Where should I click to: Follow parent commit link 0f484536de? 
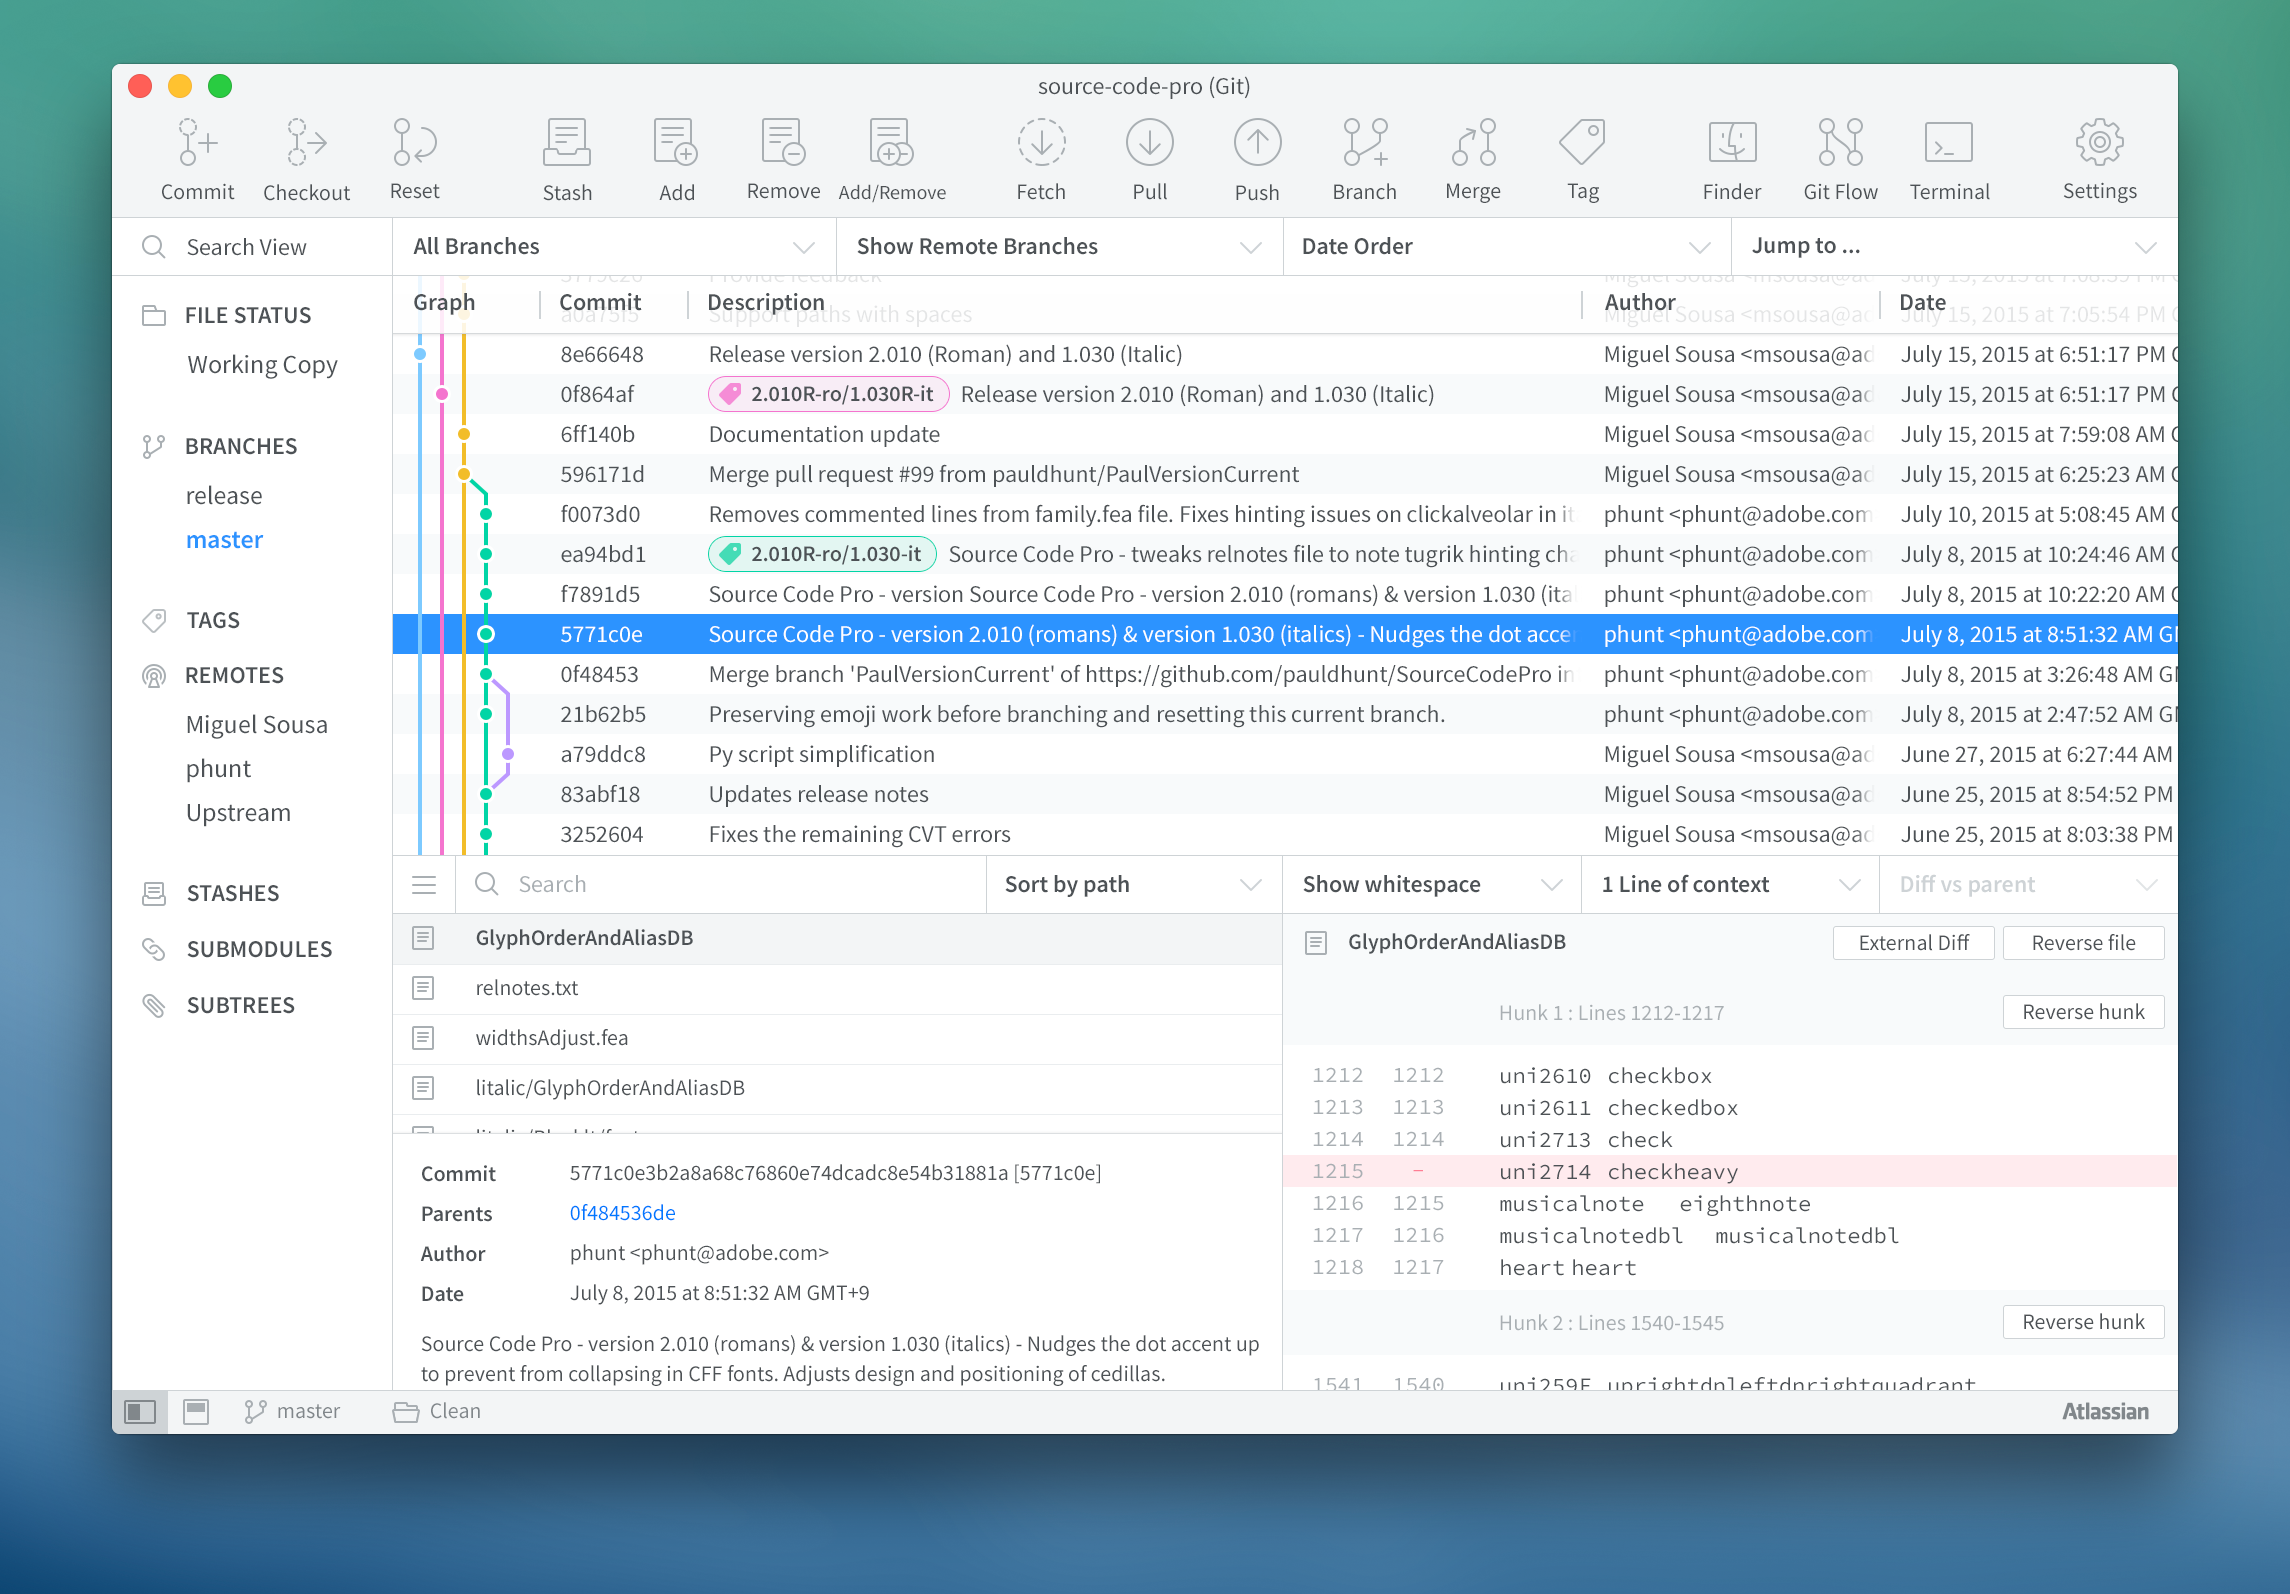[x=622, y=1213]
